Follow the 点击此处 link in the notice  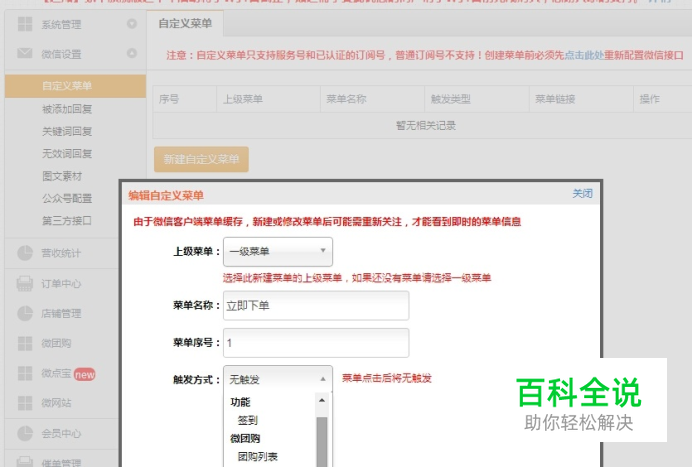[x=584, y=55]
